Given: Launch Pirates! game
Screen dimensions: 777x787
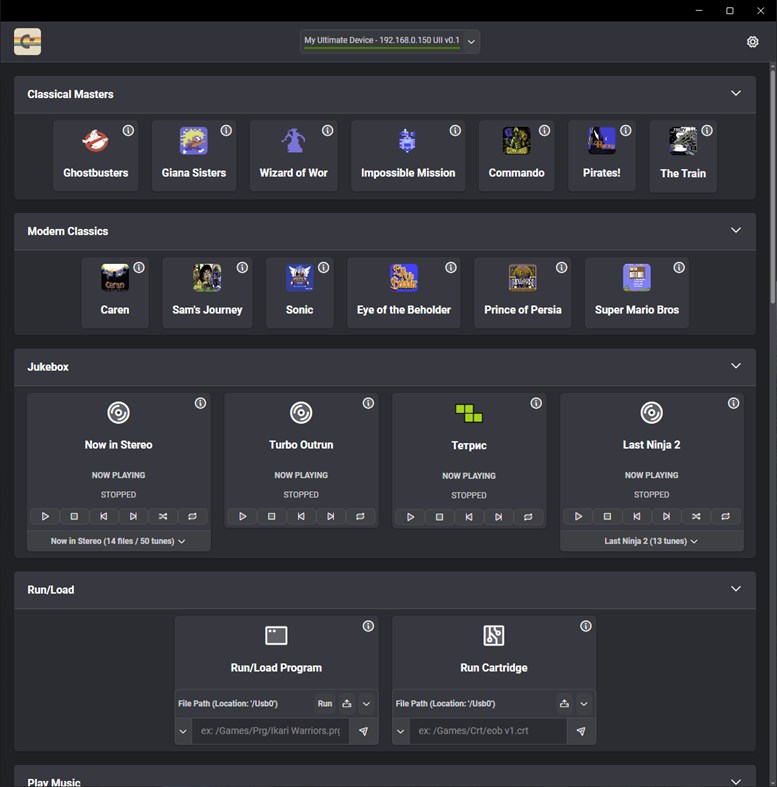Looking at the screenshot, I should (602, 156).
